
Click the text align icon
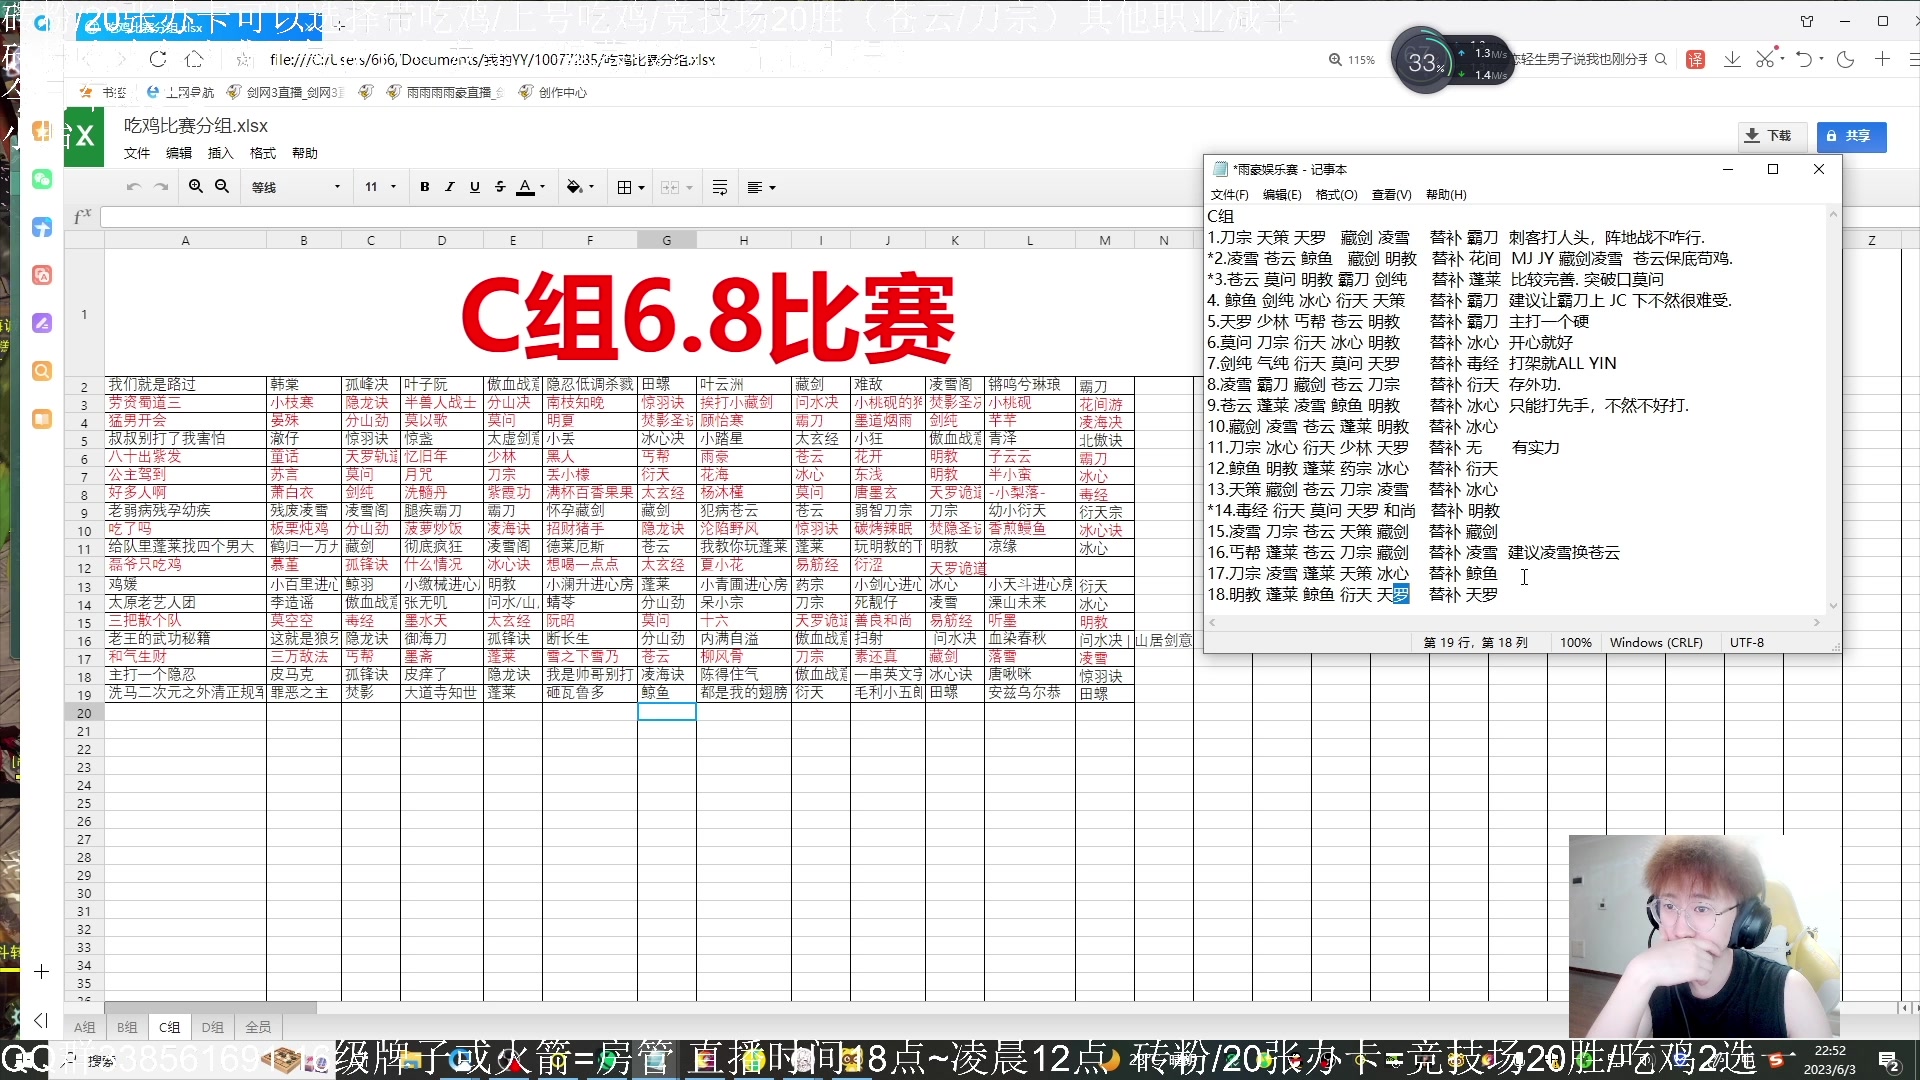pyautogui.click(x=756, y=187)
